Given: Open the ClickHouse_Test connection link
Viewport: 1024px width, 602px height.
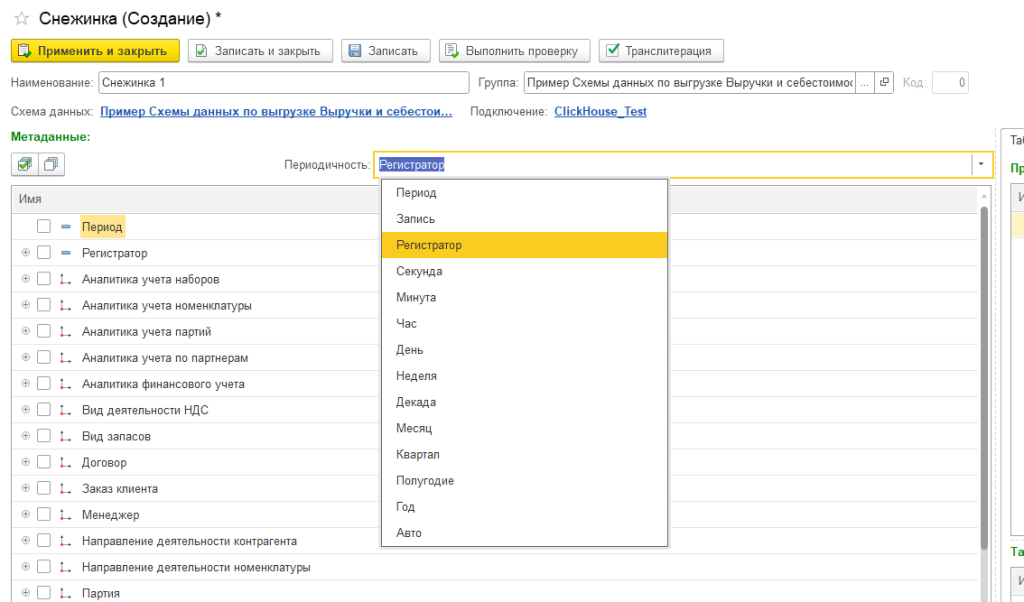Looking at the screenshot, I should pos(600,112).
